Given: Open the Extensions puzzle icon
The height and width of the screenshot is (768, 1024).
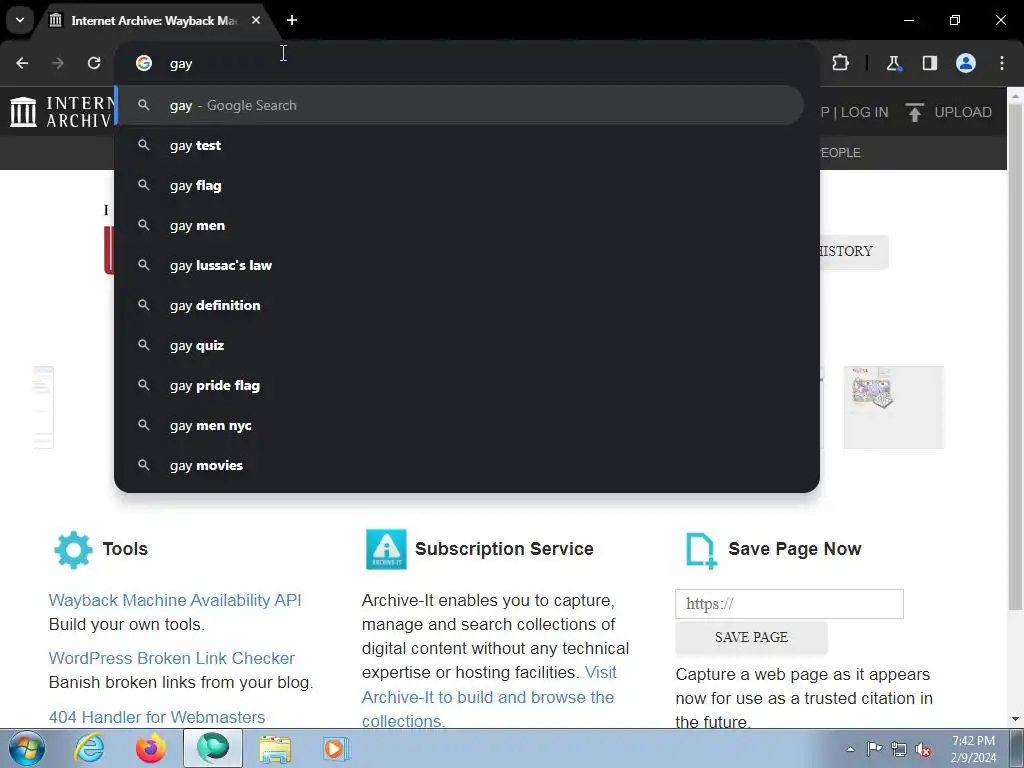Looking at the screenshot, I should point(840,63).
